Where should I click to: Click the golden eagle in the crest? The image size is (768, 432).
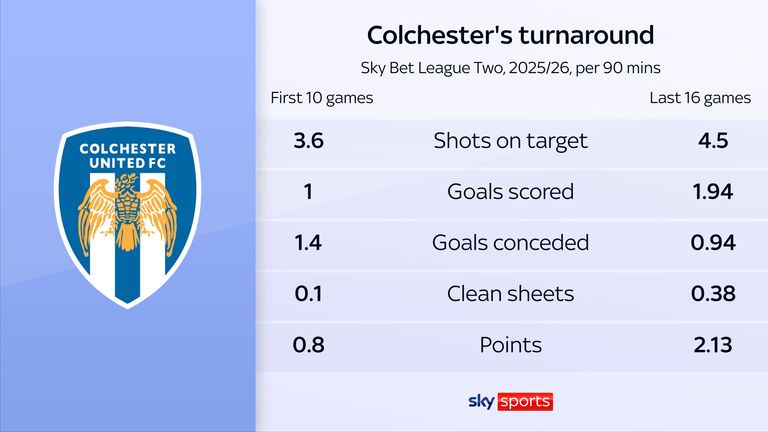click(127, 214)
